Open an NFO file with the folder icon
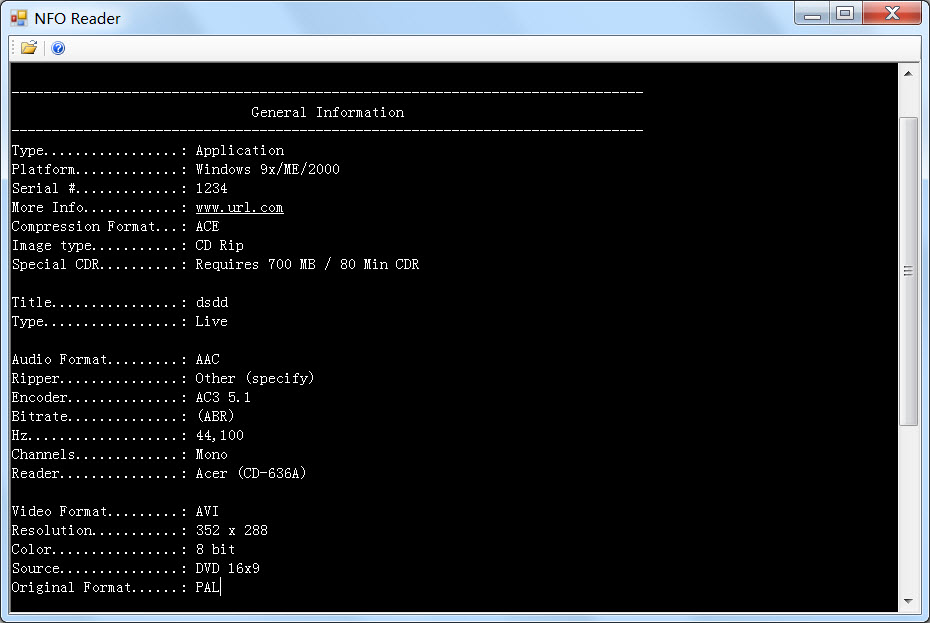The height and width of the screenshot is (623, 930). pos(28,48)
